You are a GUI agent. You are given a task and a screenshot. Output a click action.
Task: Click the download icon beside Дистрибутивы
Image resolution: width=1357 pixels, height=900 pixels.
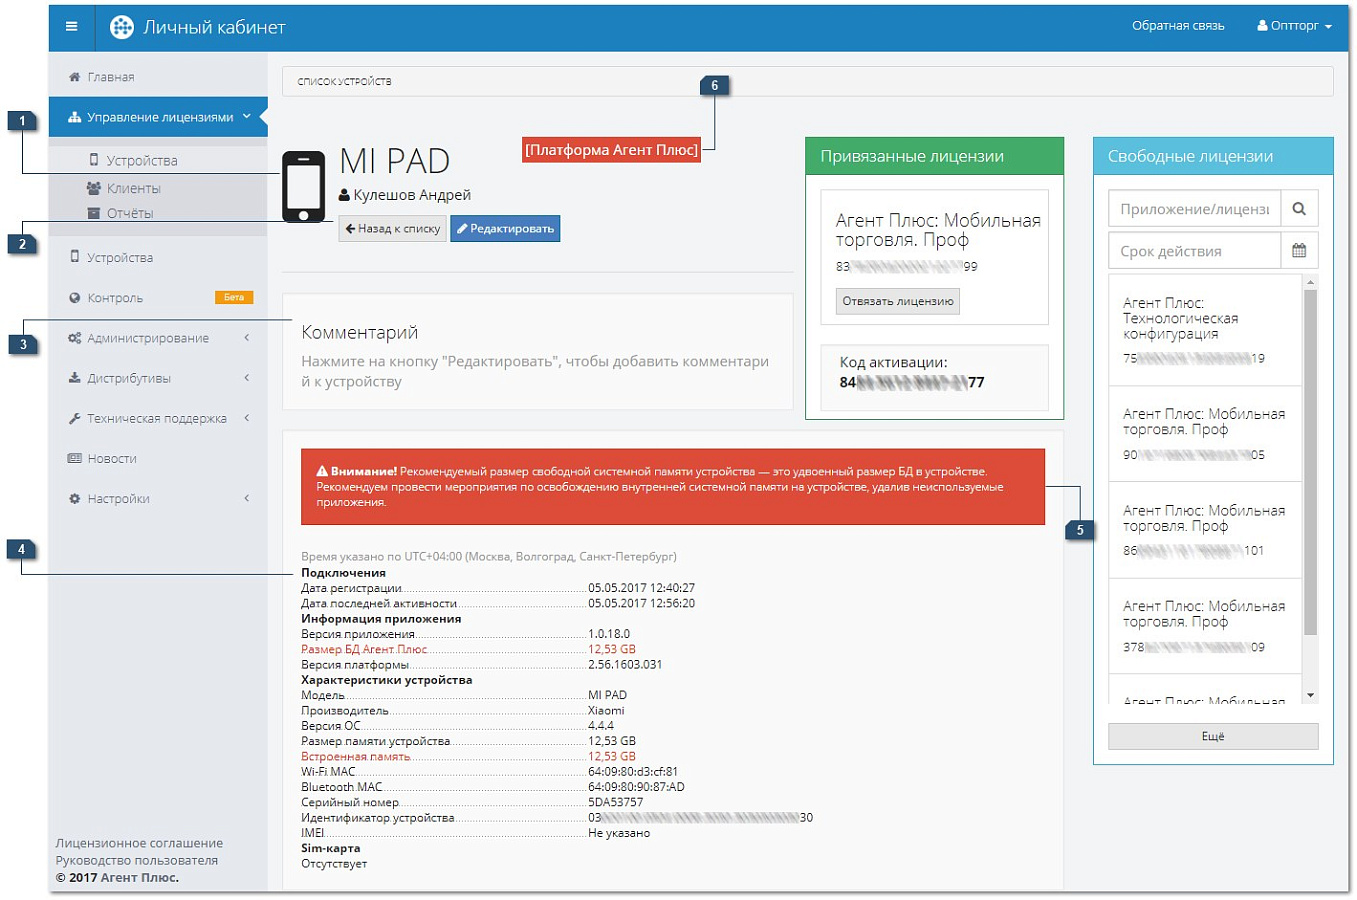pos(74,378)
